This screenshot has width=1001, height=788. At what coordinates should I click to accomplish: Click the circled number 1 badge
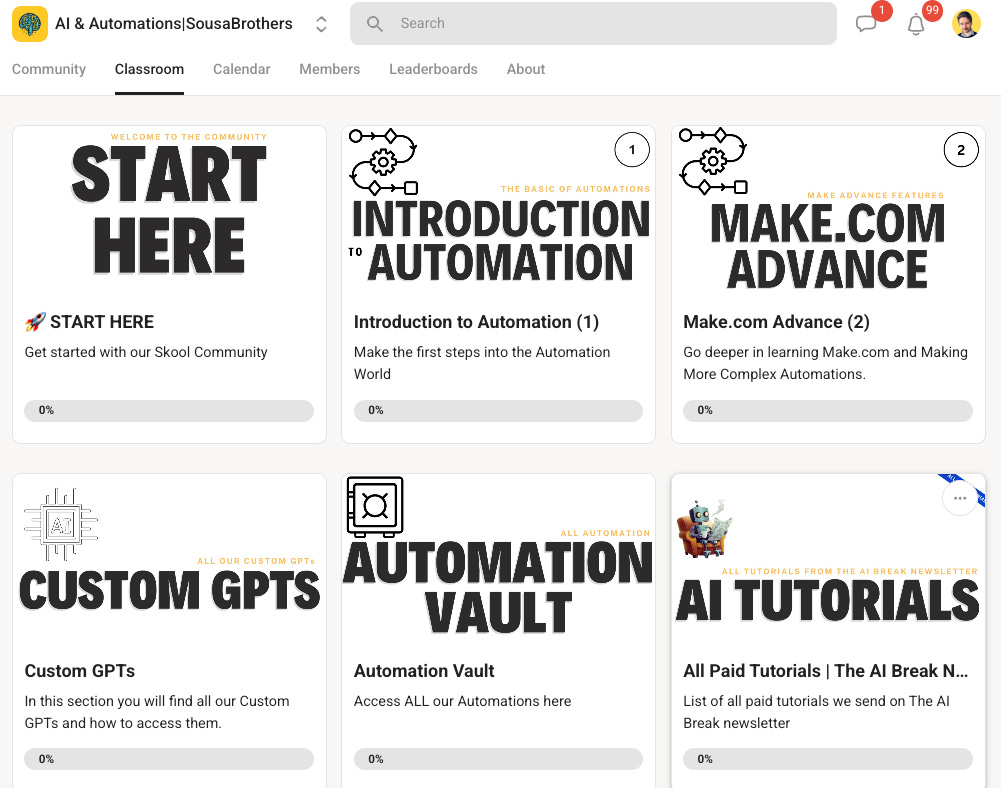[632, 150]
